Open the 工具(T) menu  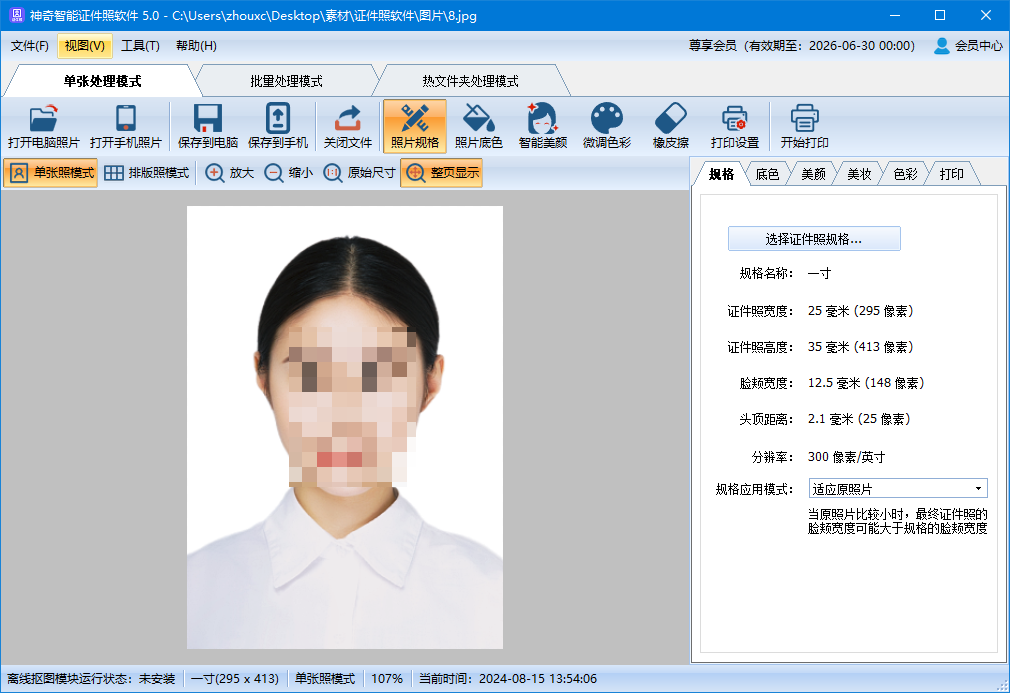[140, 46]
